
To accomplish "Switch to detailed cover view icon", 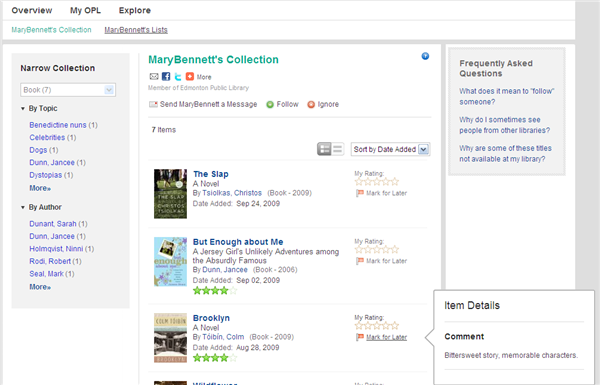I will pos(324,149).
